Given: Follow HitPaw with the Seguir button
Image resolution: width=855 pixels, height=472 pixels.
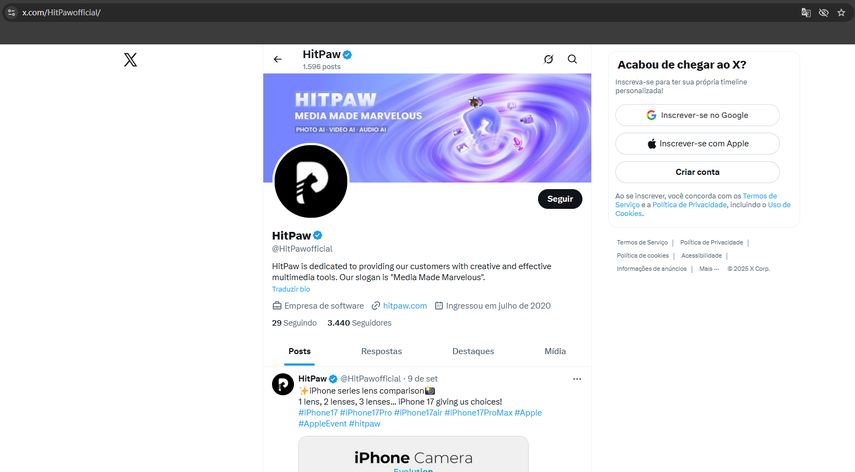Looking at the screenshot, I should [559, 199].
